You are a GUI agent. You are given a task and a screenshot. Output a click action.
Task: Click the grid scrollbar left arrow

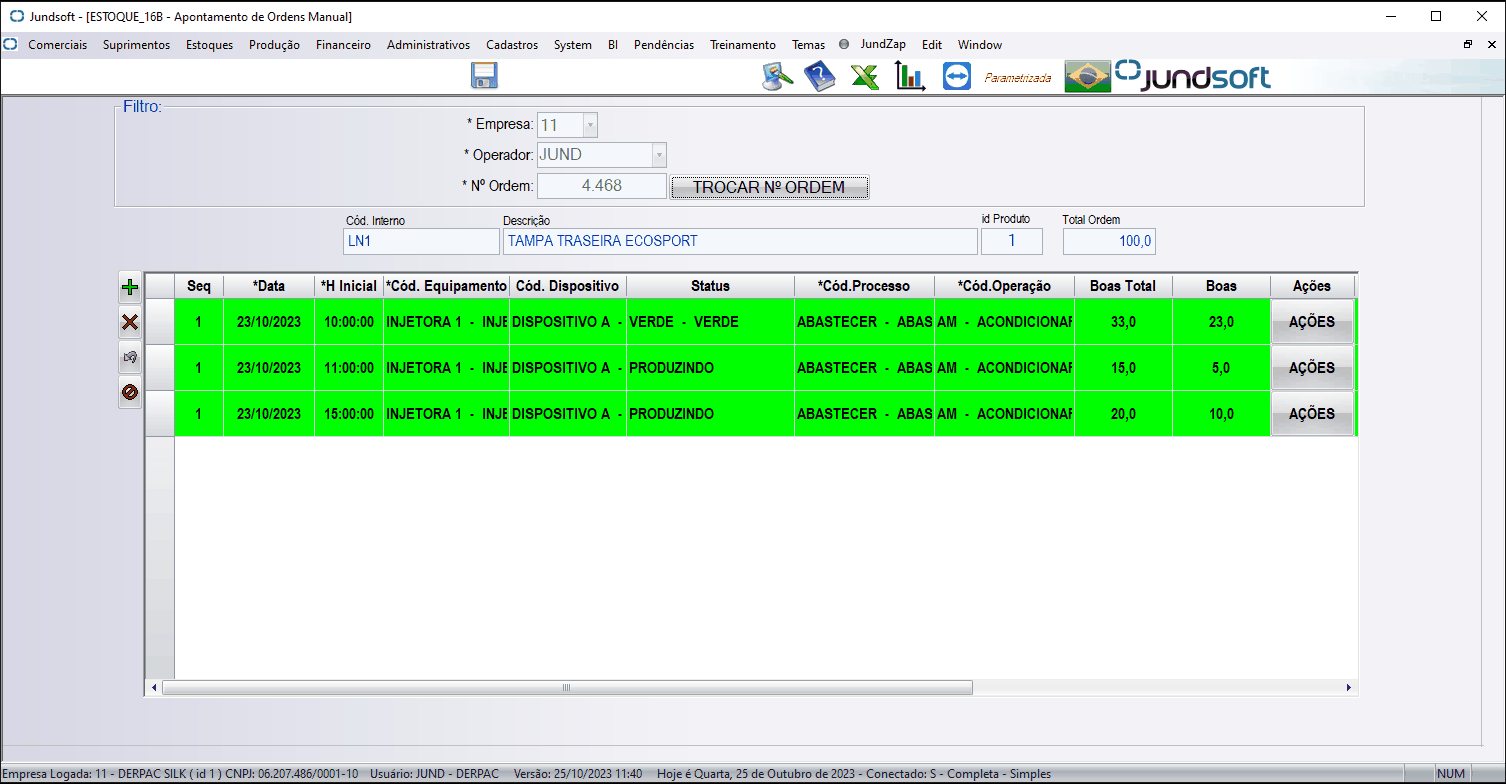[x=154, y=688]
